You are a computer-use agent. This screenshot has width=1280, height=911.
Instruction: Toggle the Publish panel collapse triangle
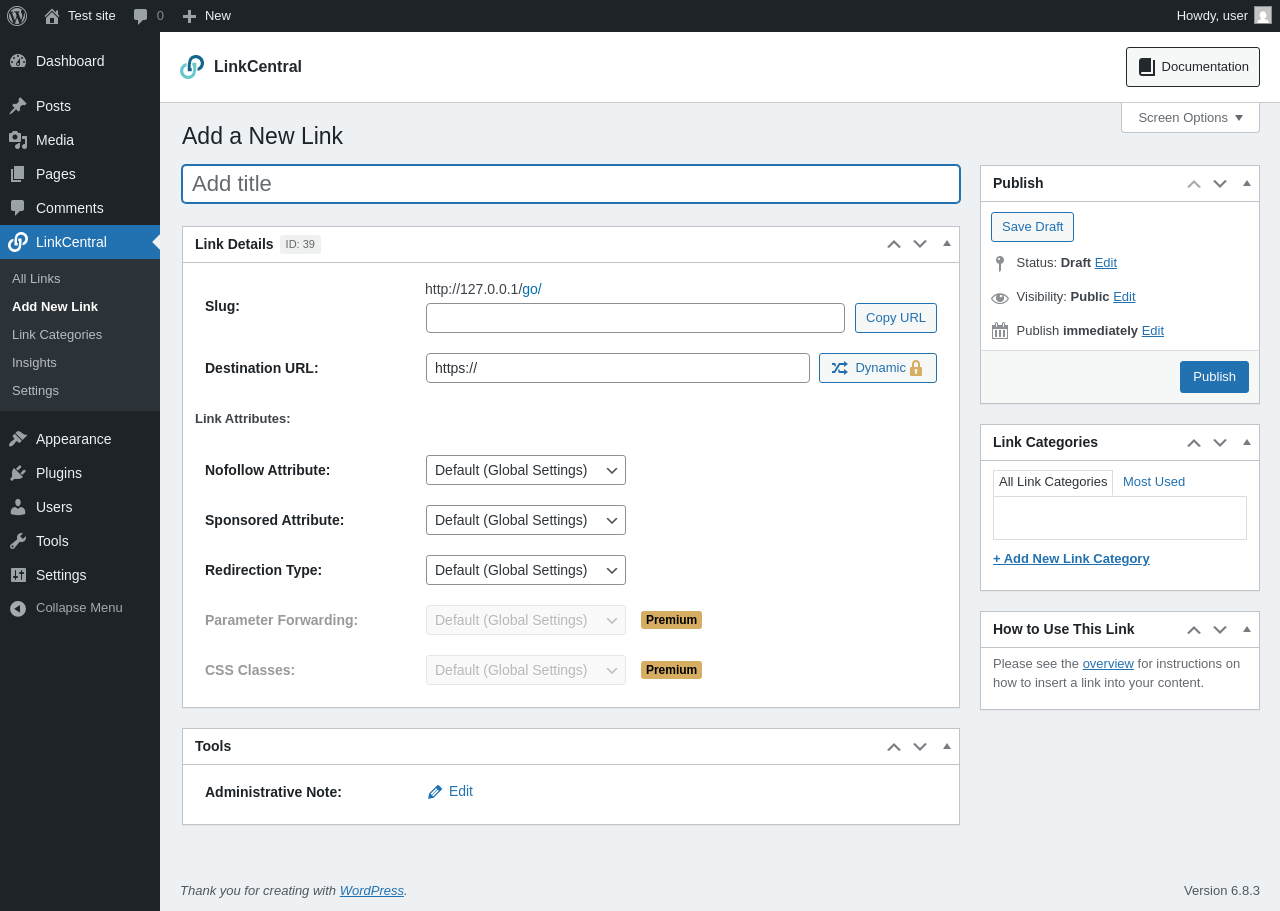click(1247, 183)
